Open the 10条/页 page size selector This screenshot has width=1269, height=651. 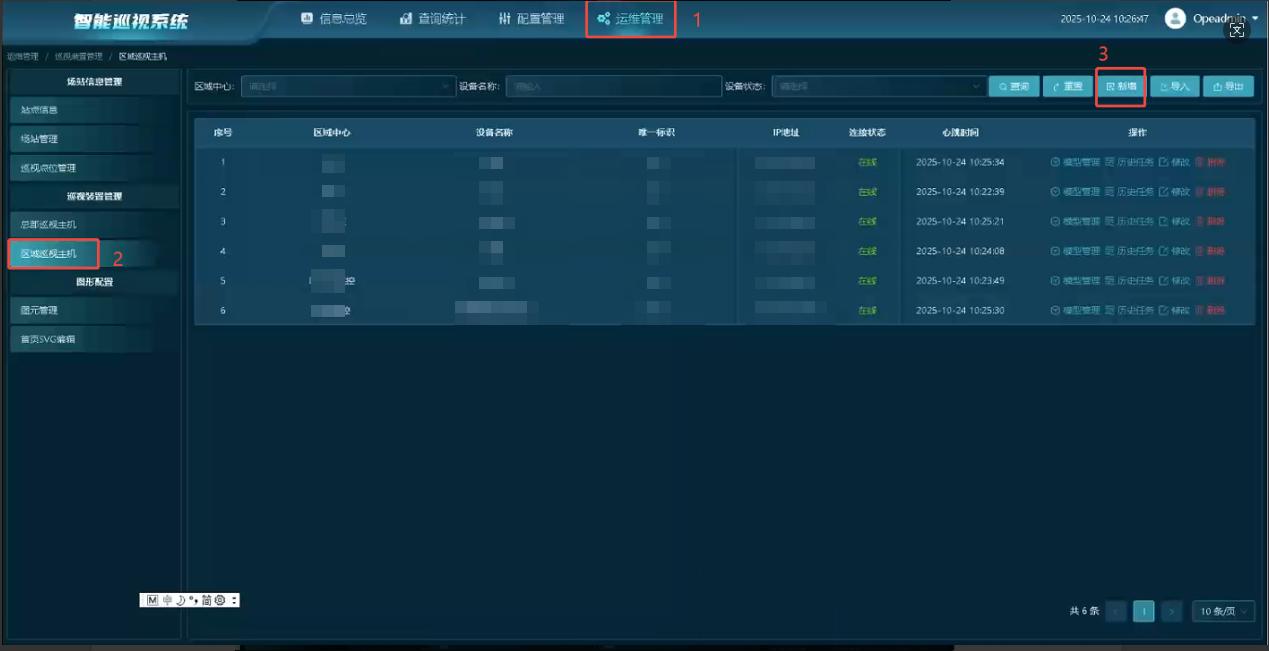1223,611
